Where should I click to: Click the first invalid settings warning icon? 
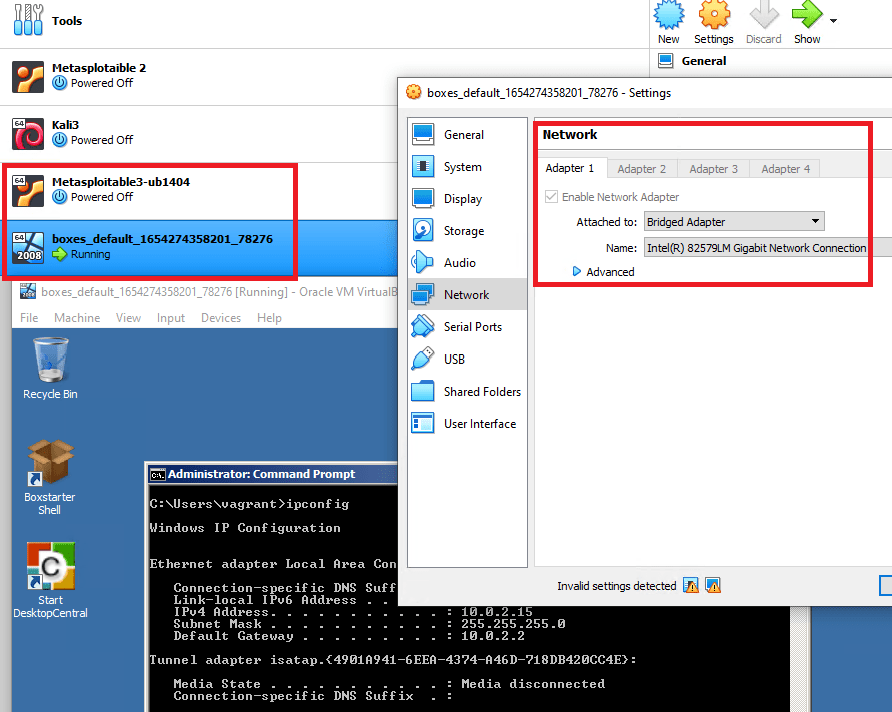[x=691, y=585]
